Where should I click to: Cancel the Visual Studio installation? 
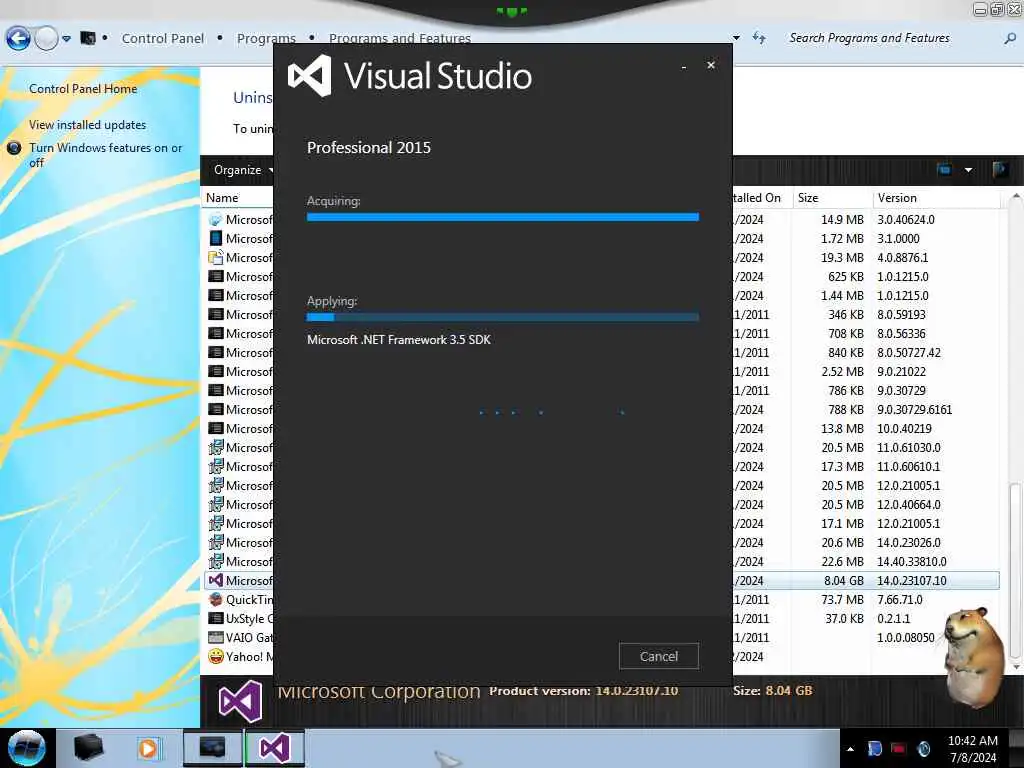[658, 656]
